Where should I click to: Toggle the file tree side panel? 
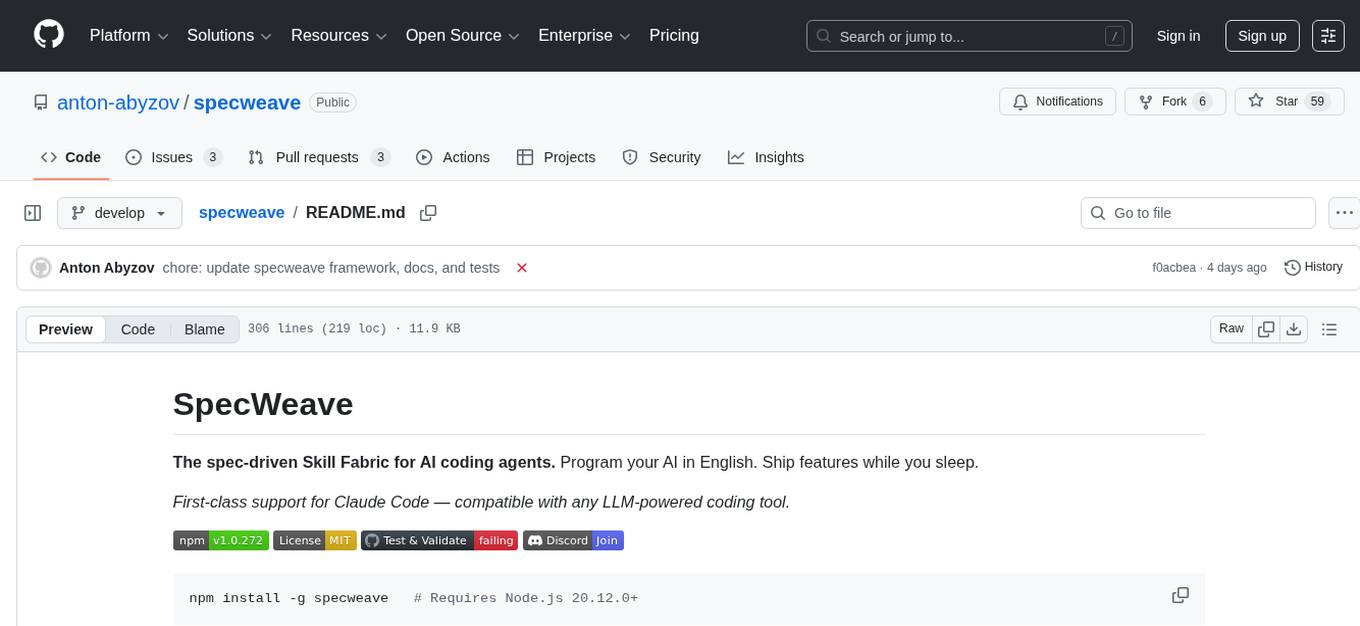(32, 212)
